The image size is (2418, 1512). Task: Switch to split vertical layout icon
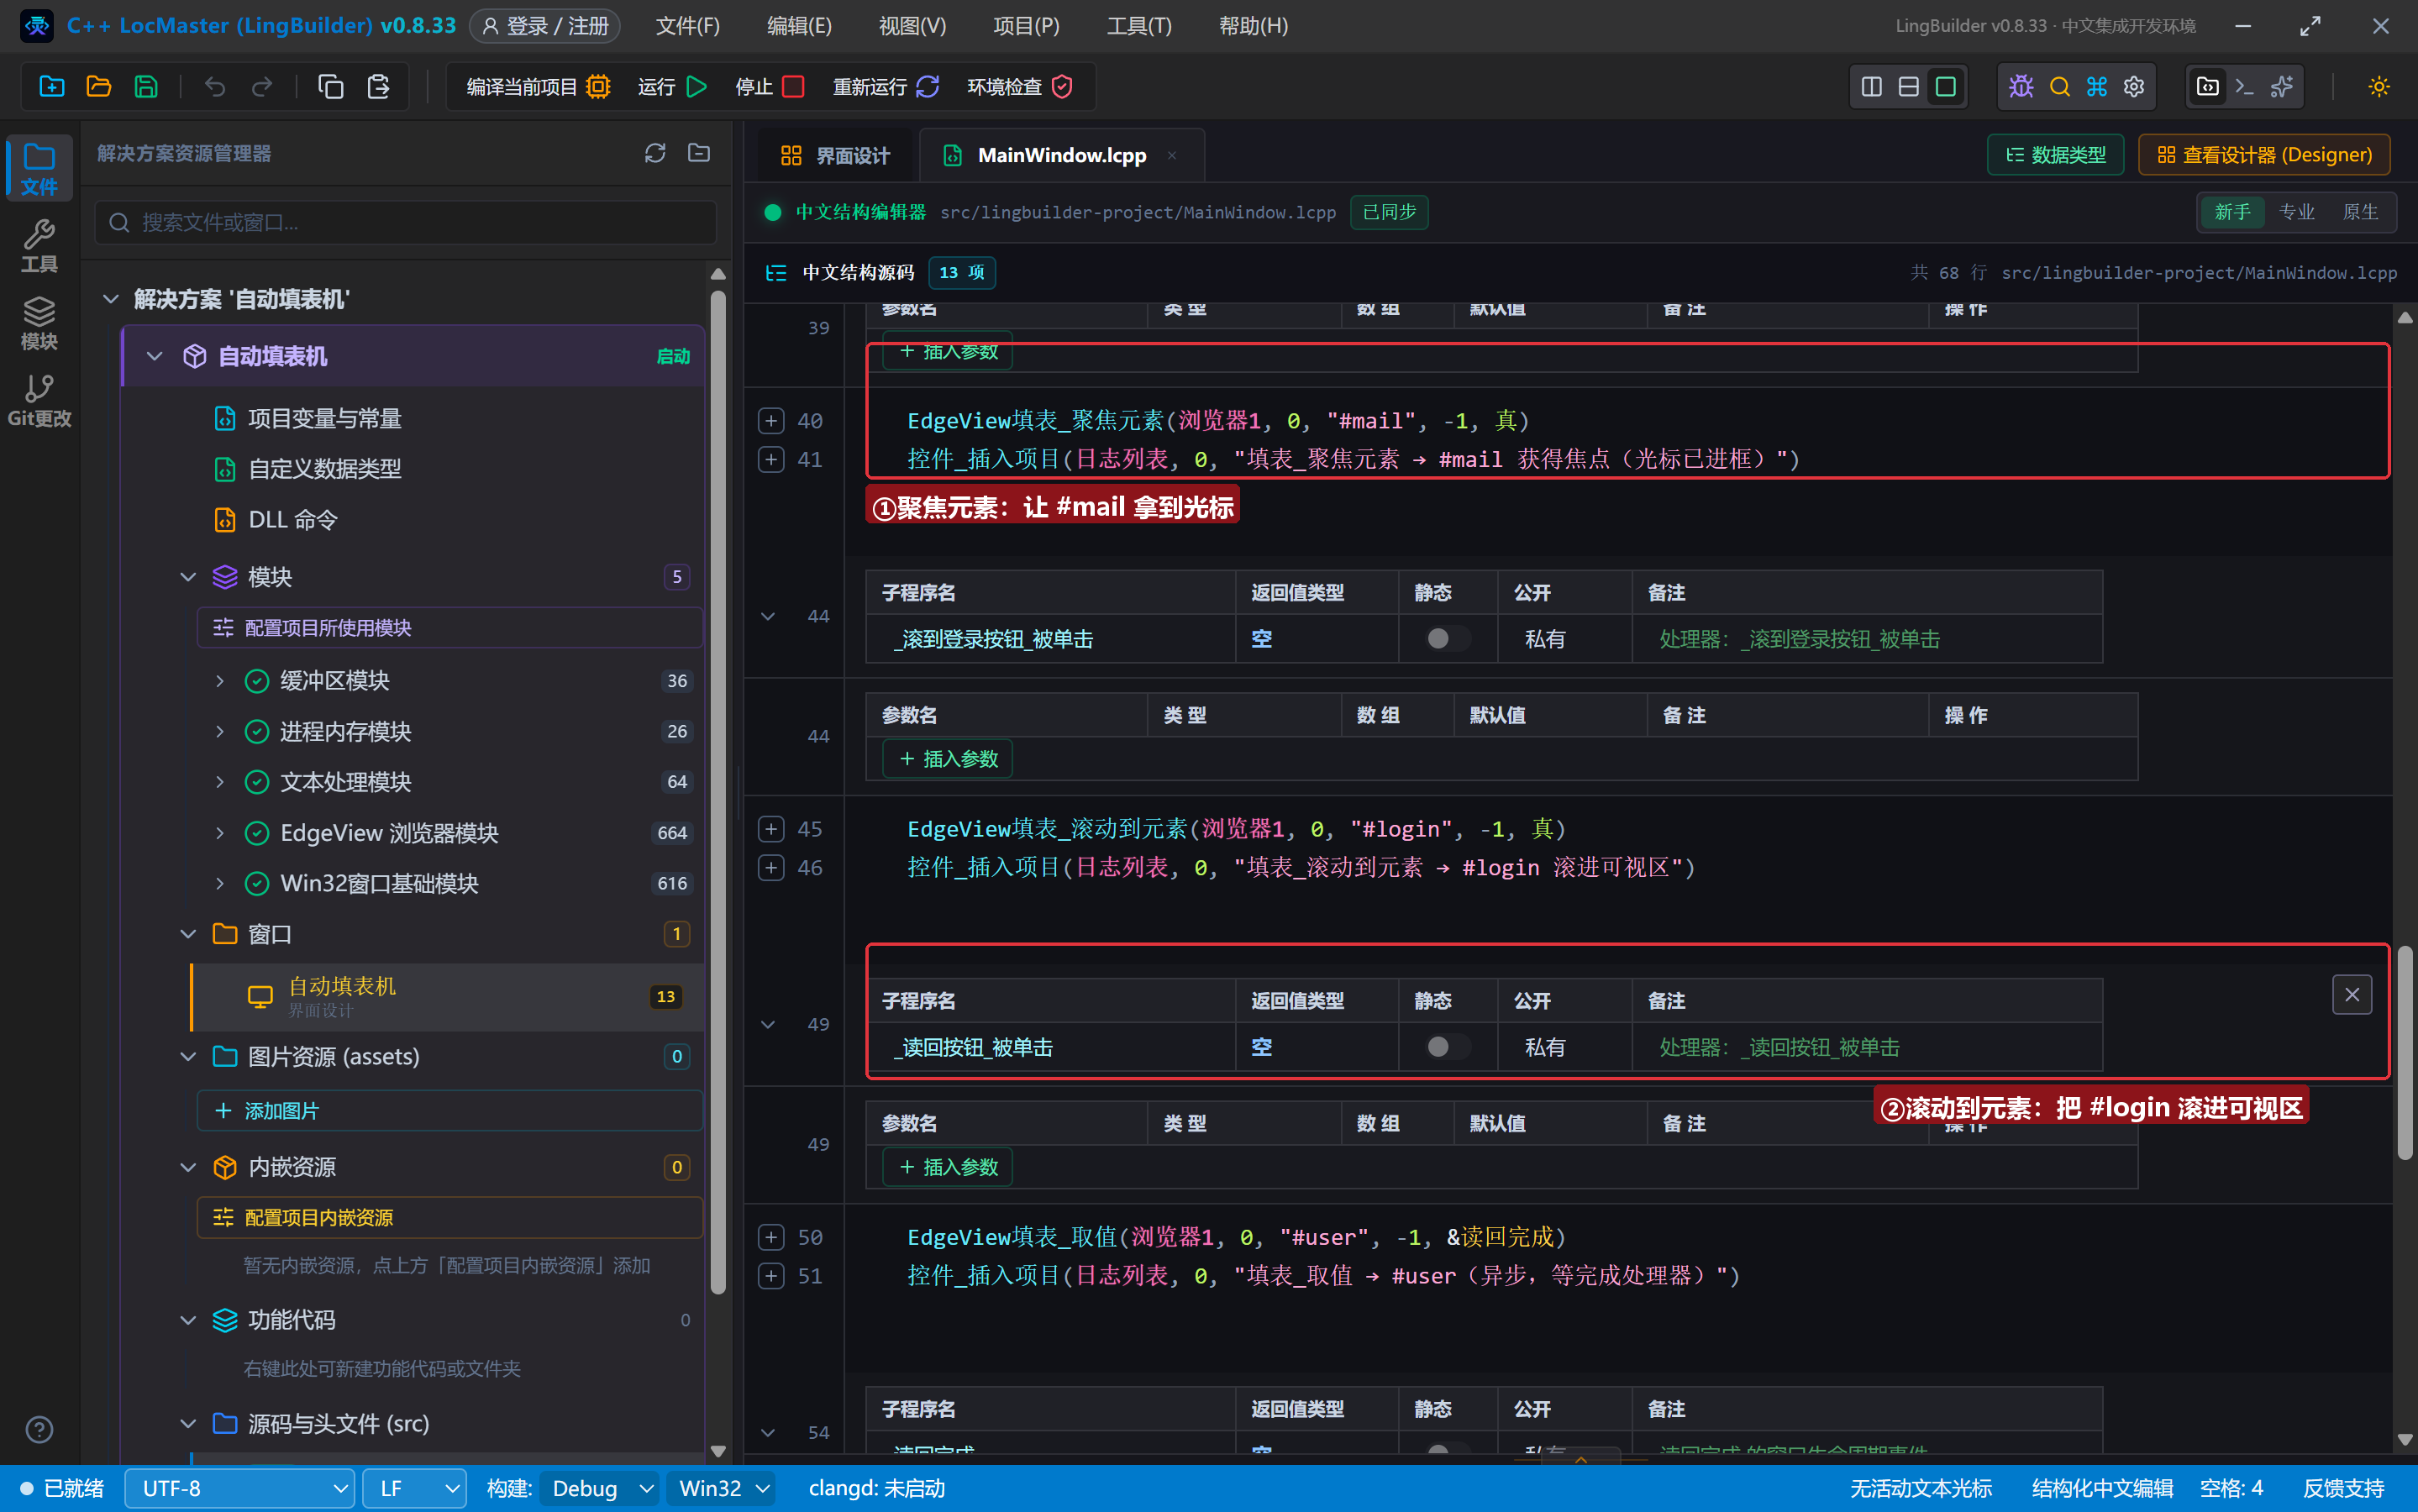pyautogui.click(x=1872, y=87)
